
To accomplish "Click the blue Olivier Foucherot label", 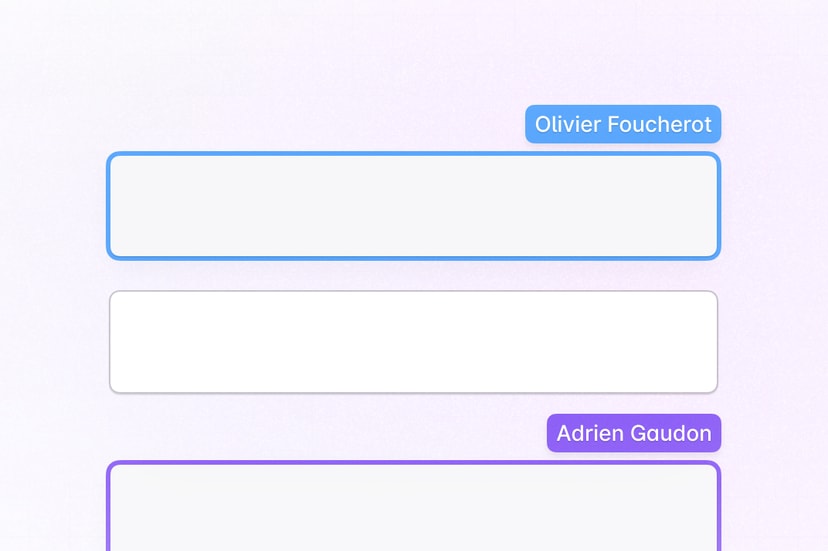I will 623,124.
